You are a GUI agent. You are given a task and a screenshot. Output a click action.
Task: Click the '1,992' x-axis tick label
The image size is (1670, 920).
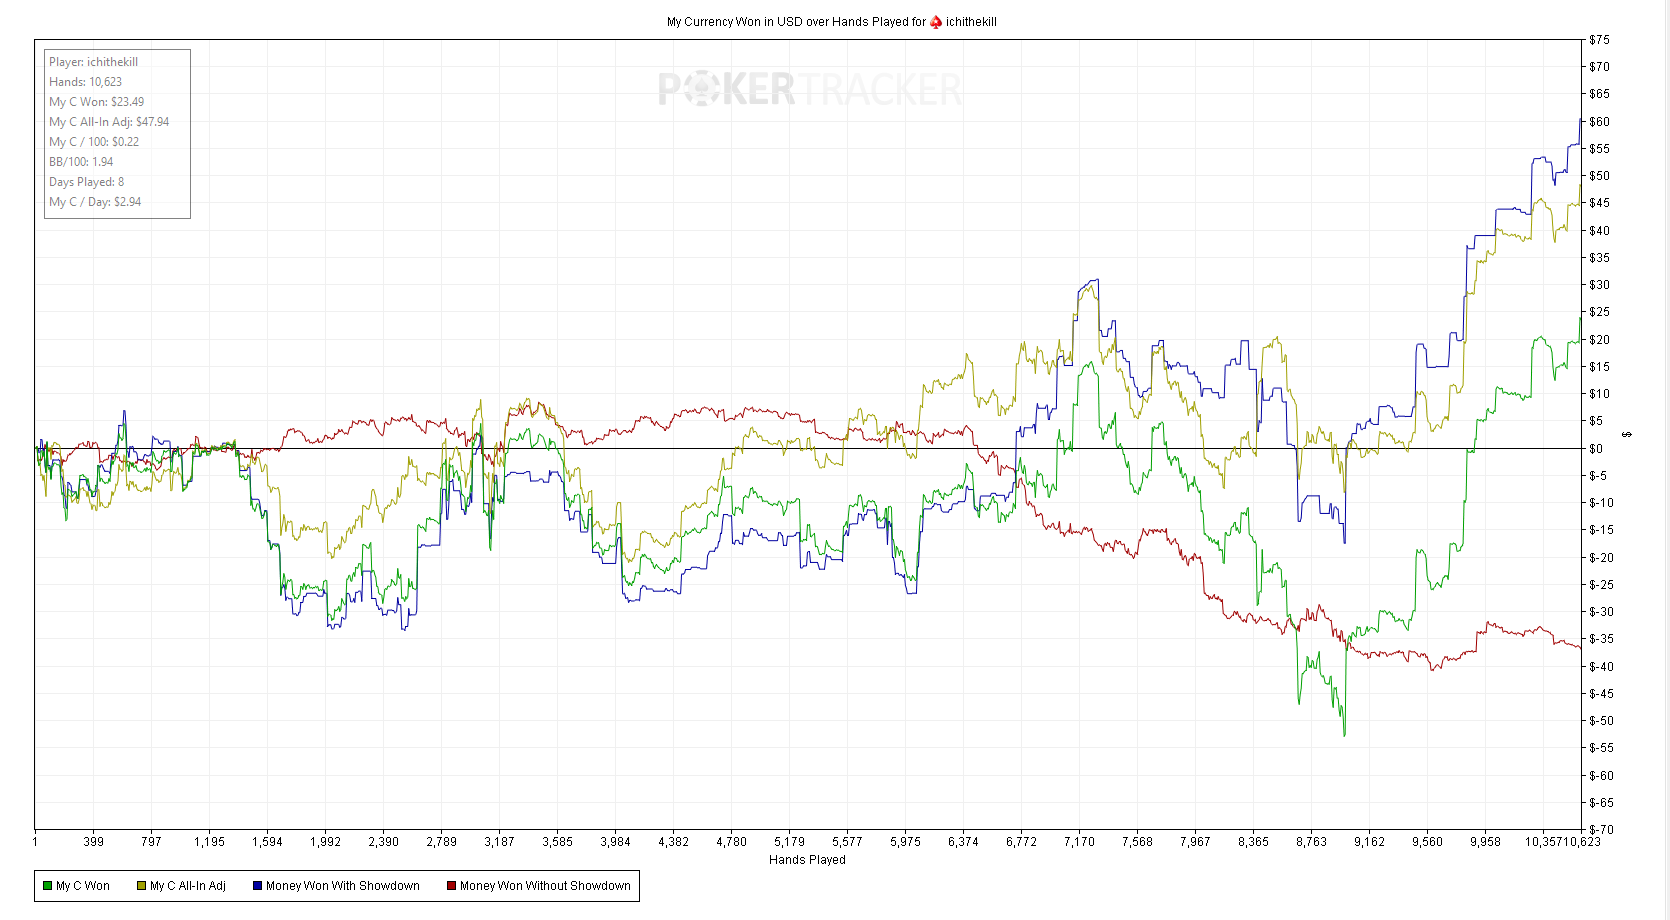[x=325, y=842]
